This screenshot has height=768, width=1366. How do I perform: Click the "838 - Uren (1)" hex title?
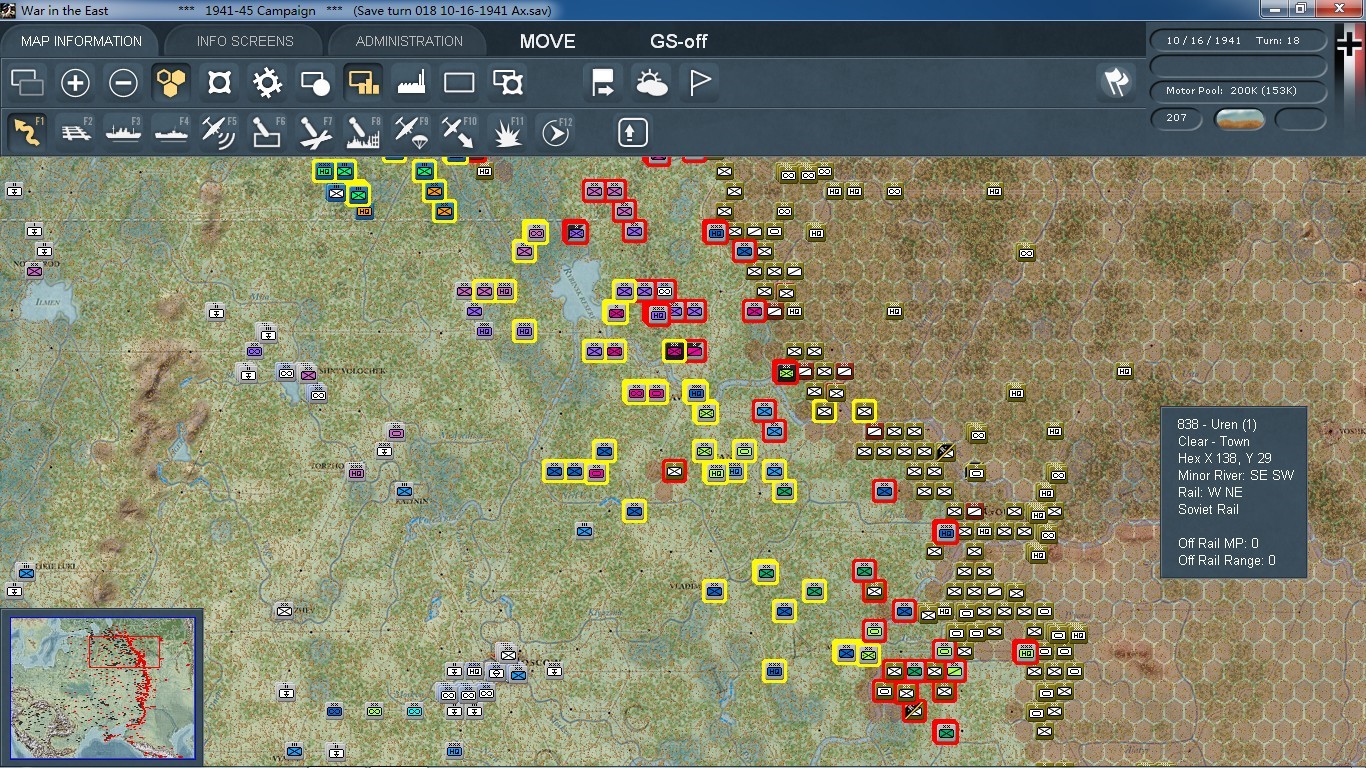coord(1217,425)
